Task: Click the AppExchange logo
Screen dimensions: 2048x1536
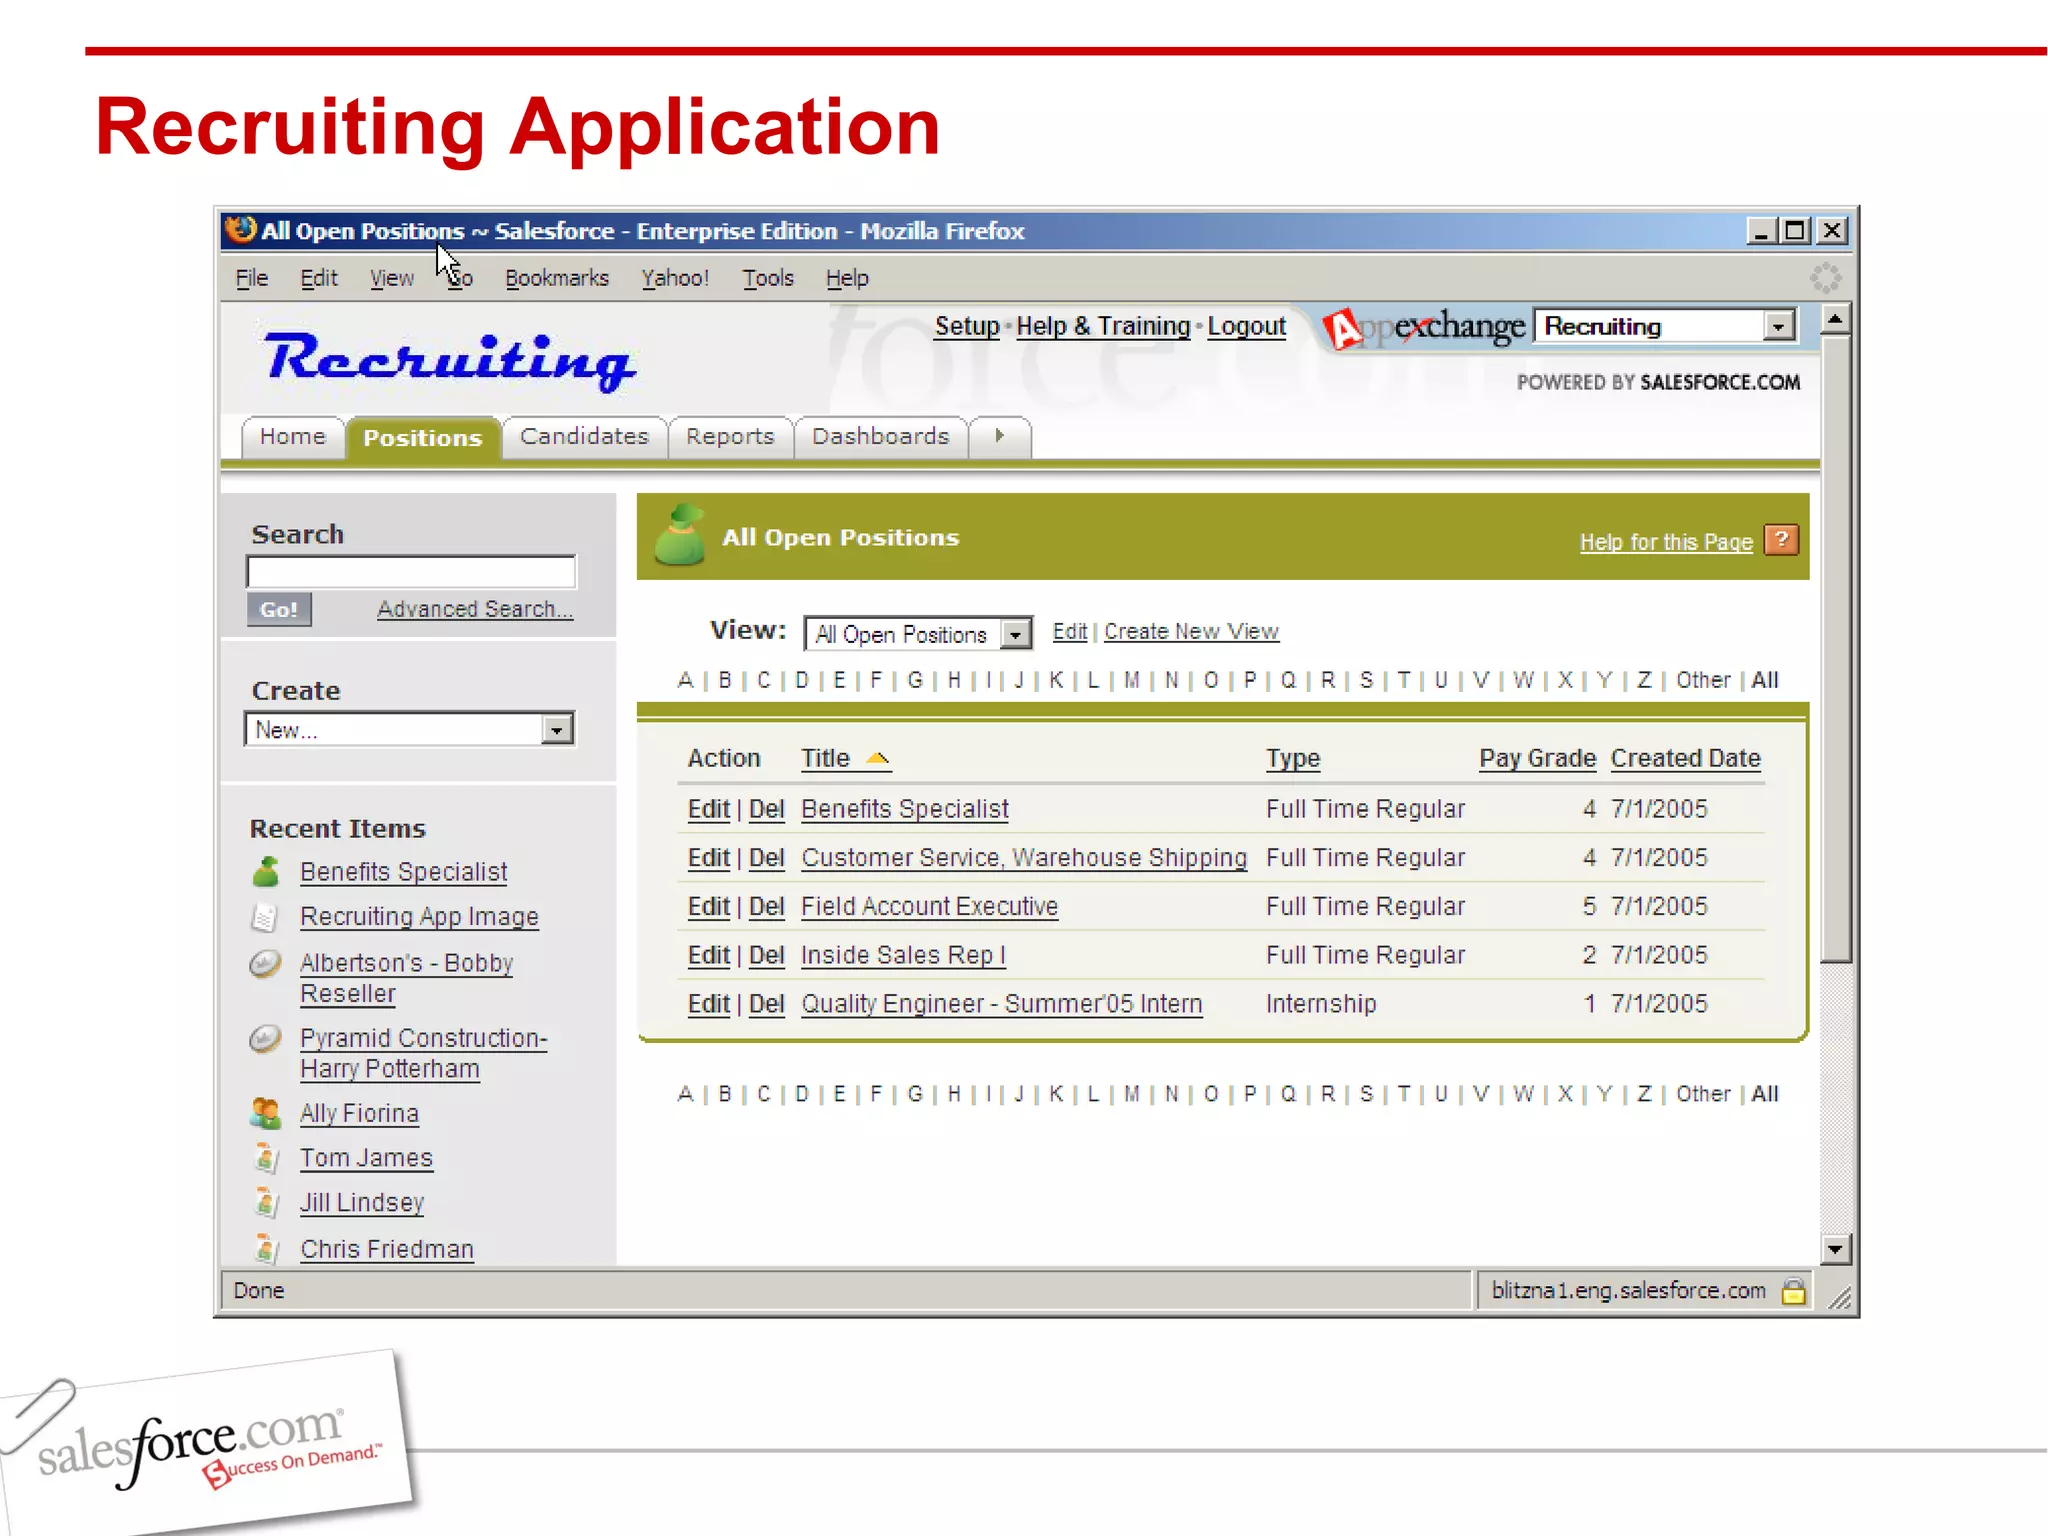Action: pos(1424,328)
